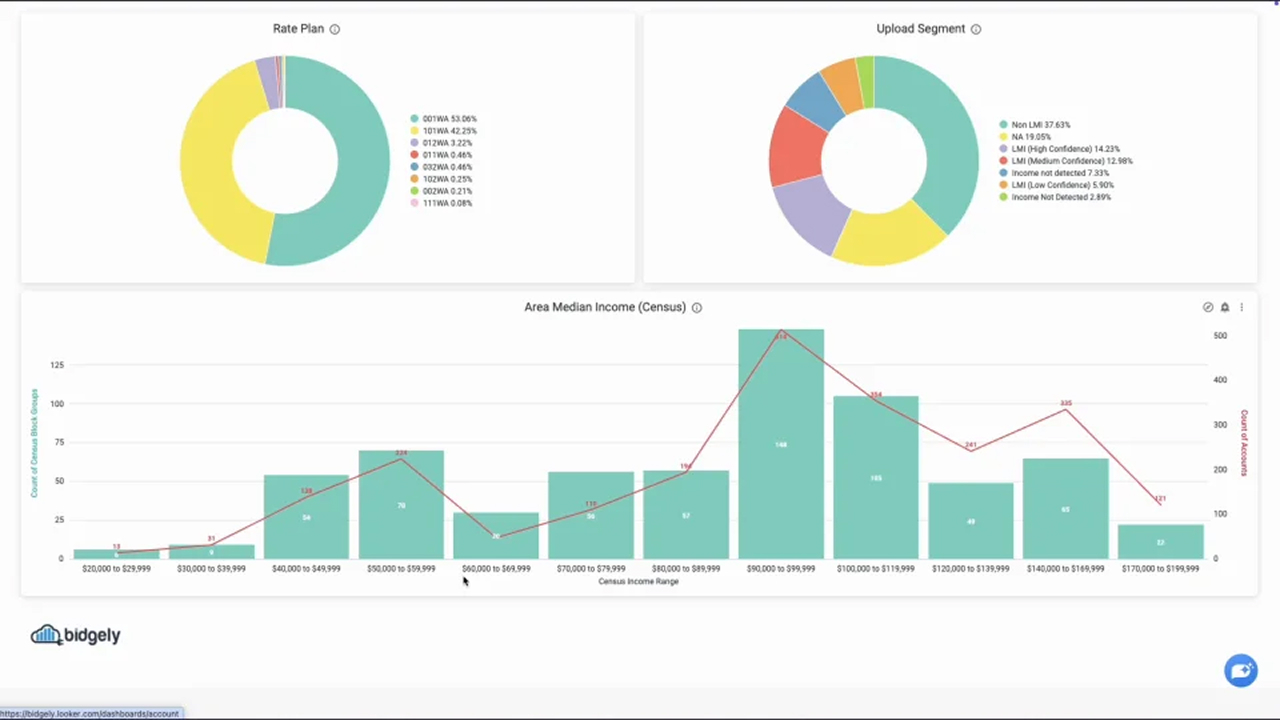Click the Rate Plan title text
This screenshot has height=720, width=1280.
coord(298,28)
